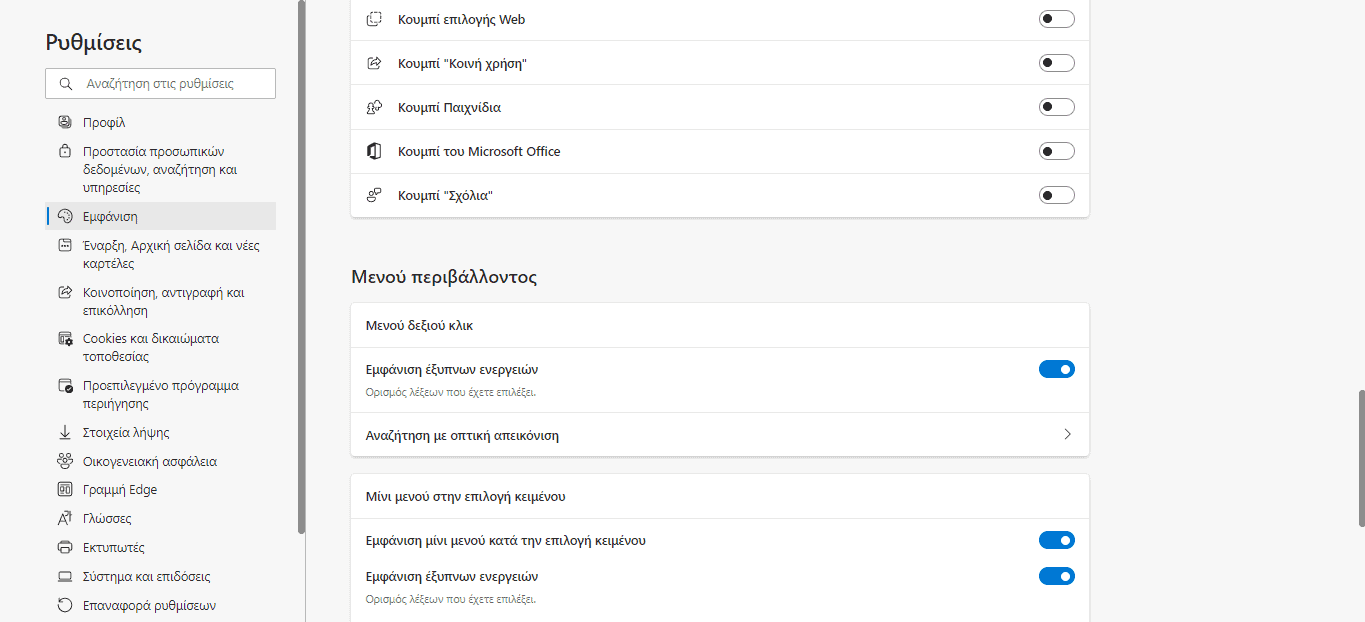Disable Εμφάνιση έξυπνων ενεργειών under Μενού δεξιού κλικ
This screenshot has height=622, width=1365.
point(1056,369)
